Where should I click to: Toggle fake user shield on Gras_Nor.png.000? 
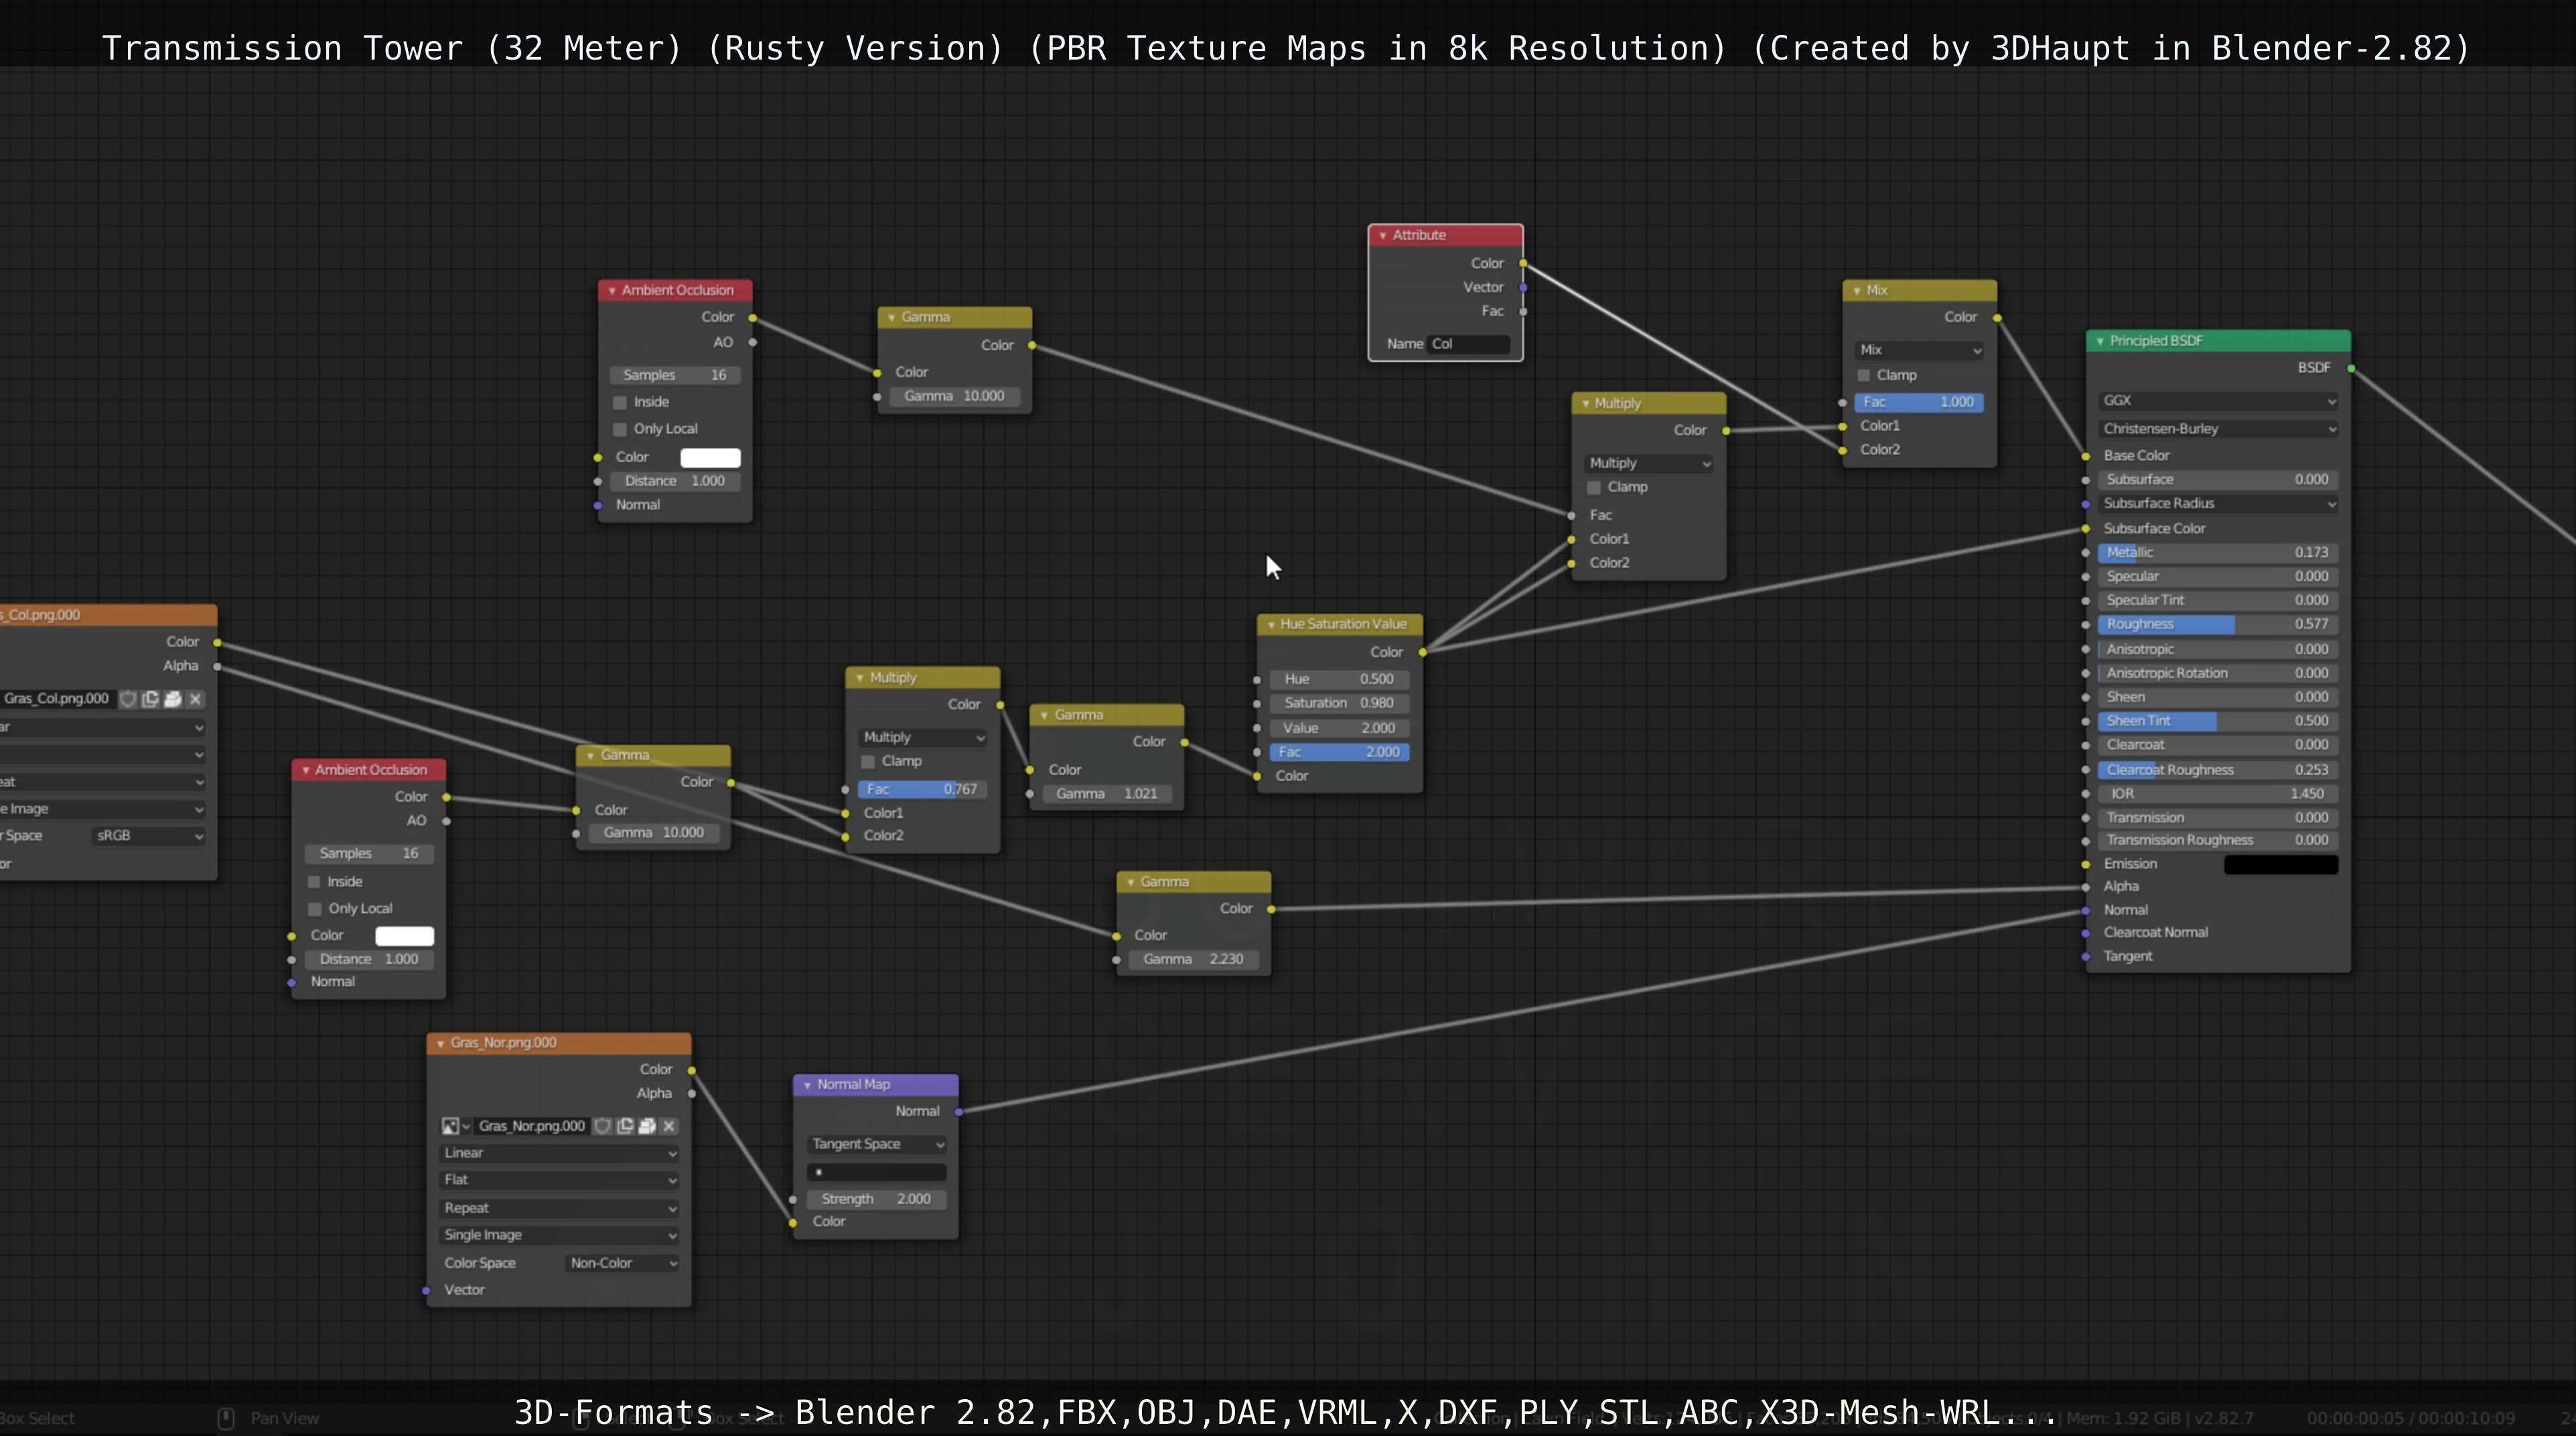(603, 1126)
